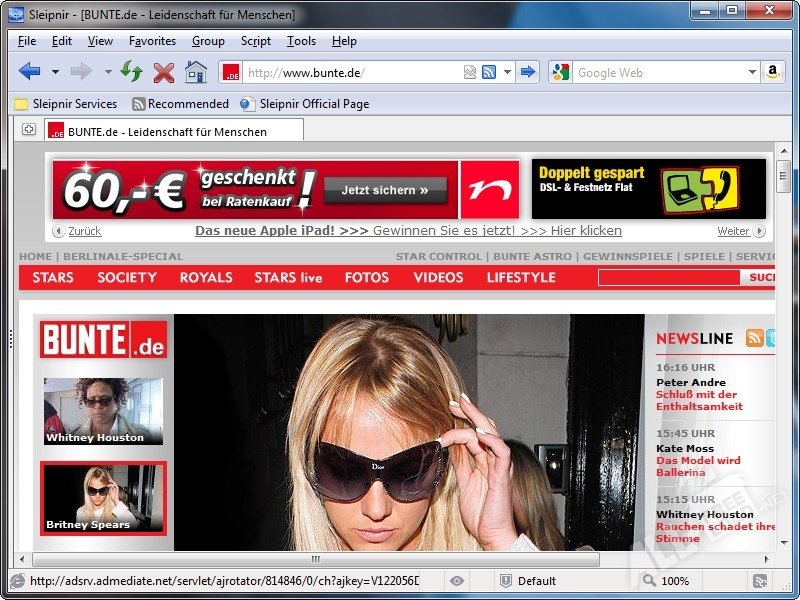Viewport: 800px width, 600px height.
Task: Open the Favorites menu
Action: click(x=152, y=41)
